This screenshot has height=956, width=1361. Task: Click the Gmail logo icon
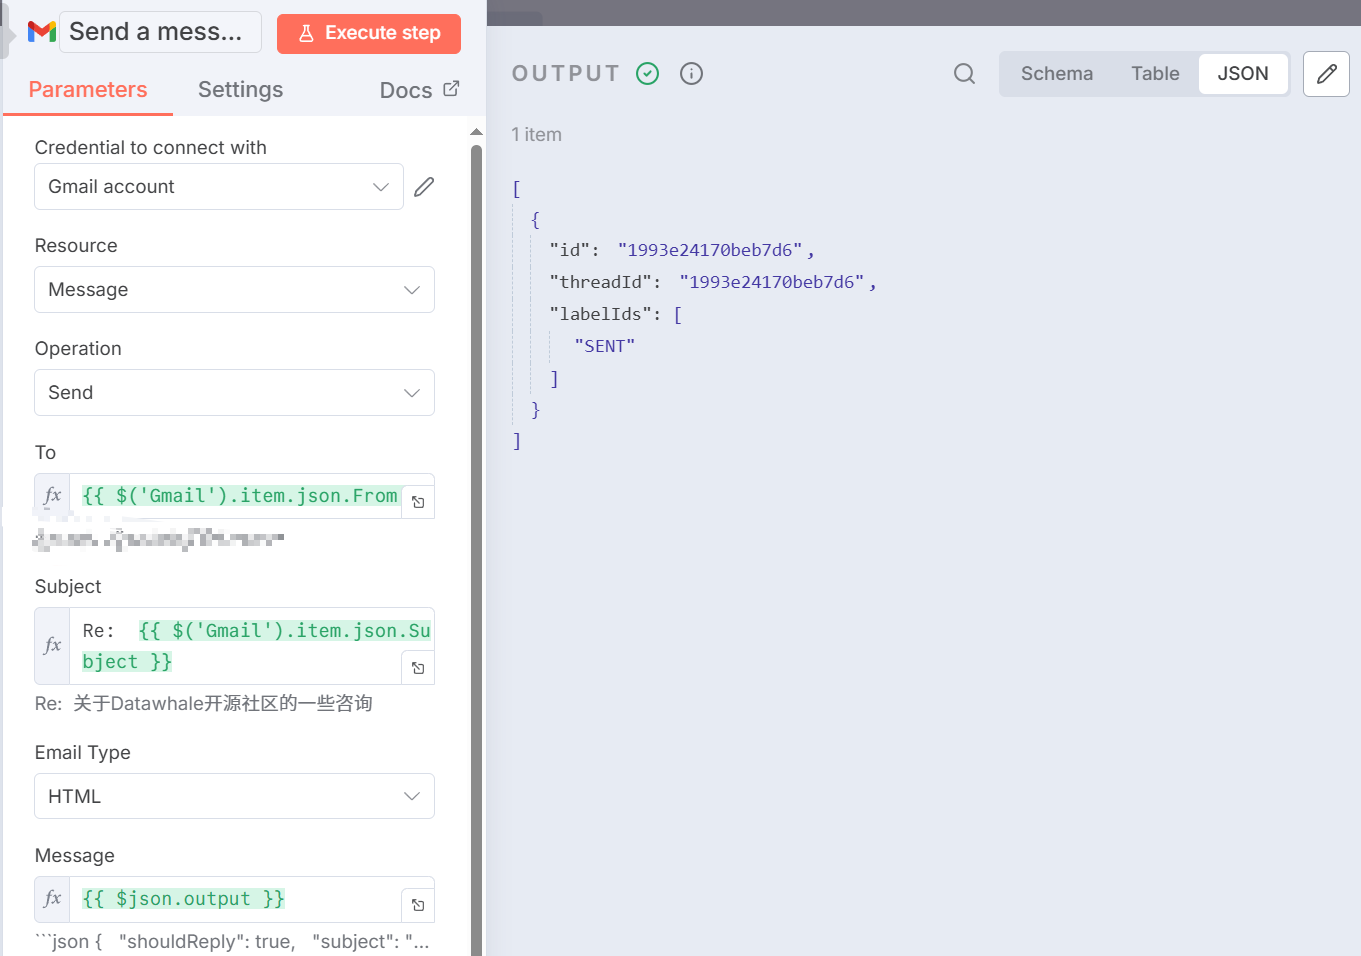(x=41, y=32)
